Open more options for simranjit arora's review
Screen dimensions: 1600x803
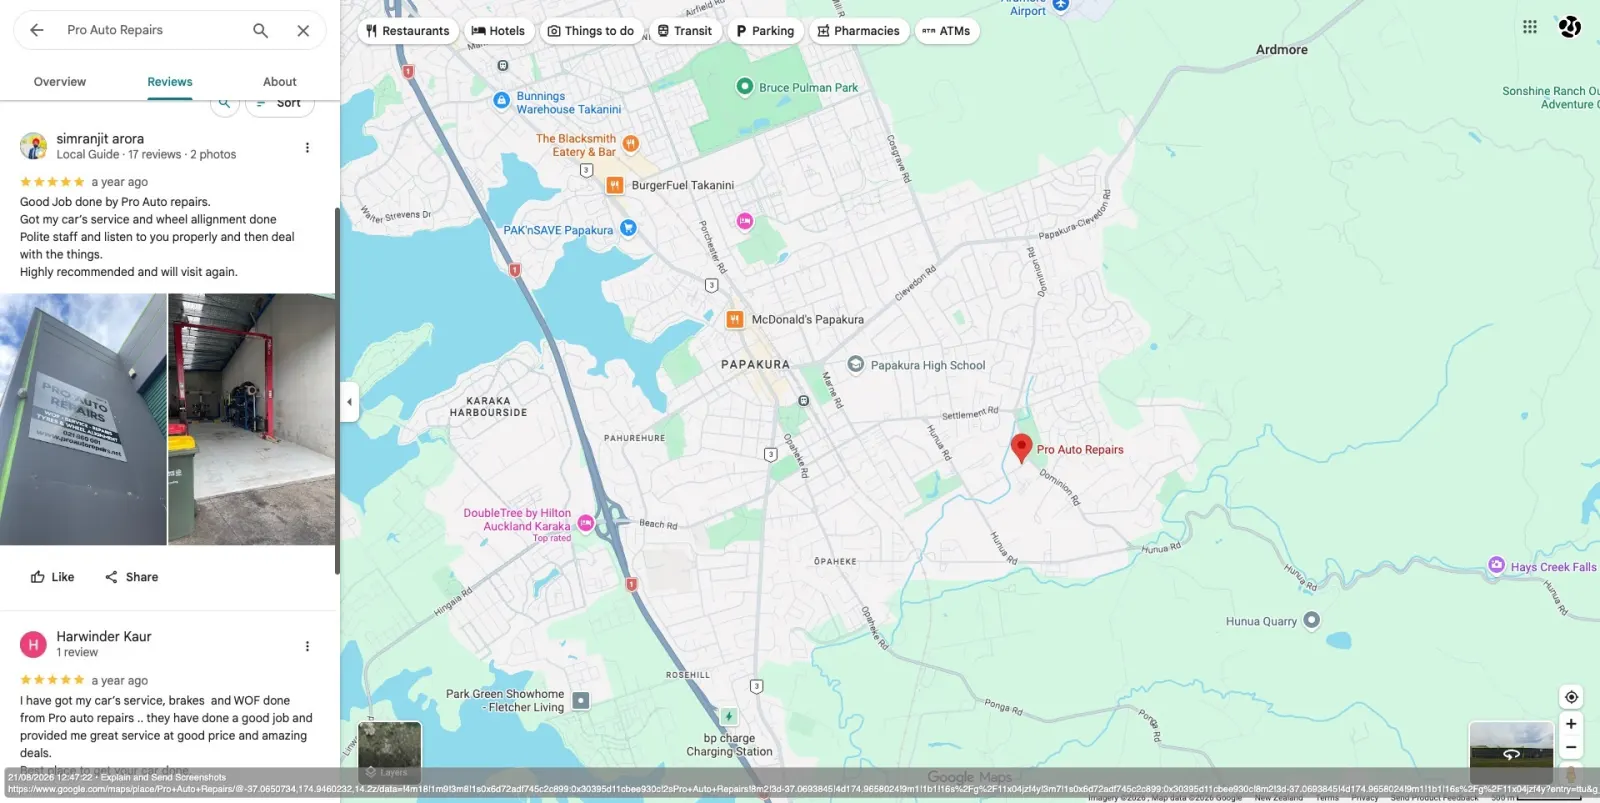[307, 148]
